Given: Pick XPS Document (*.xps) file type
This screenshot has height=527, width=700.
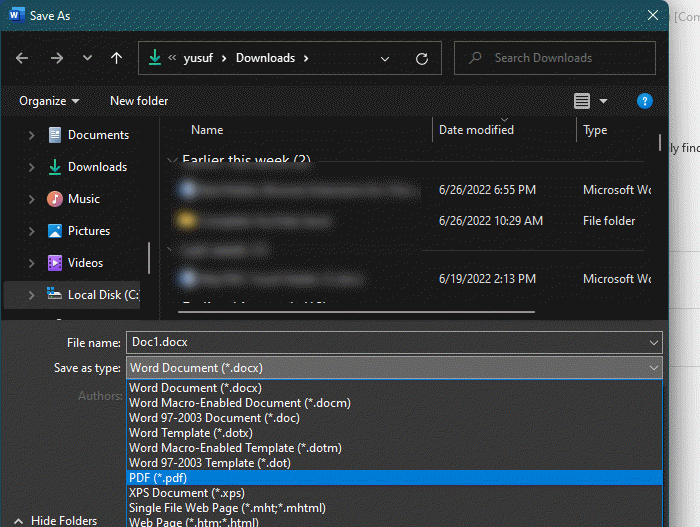Looking at the screenshot, I should click(186, 493).
